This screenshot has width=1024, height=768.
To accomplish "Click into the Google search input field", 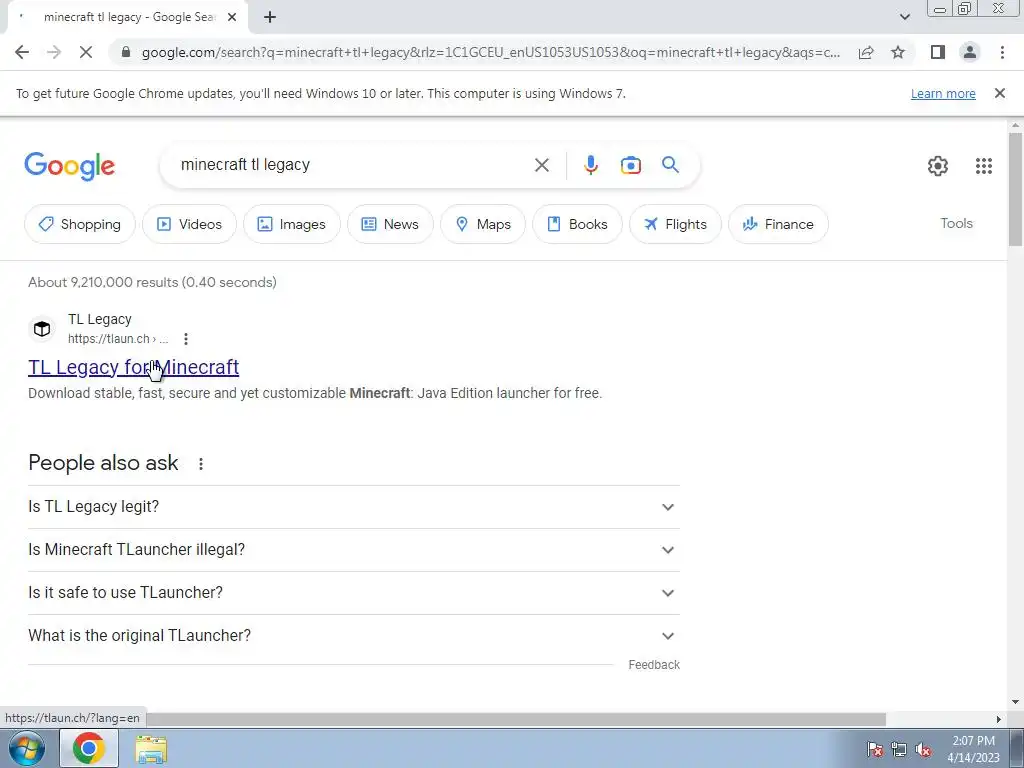I will pos(353,165).
